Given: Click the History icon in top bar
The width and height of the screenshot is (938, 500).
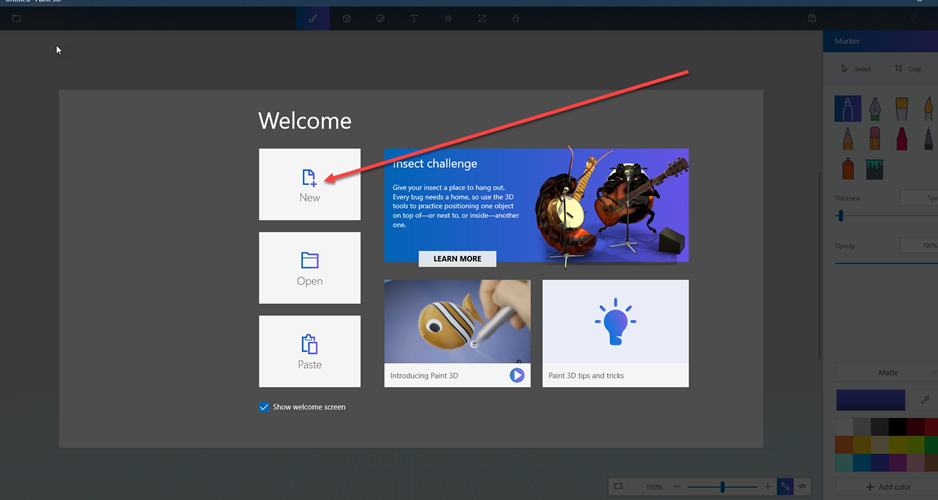Looking at the screenshot, I should coord(880,19).
